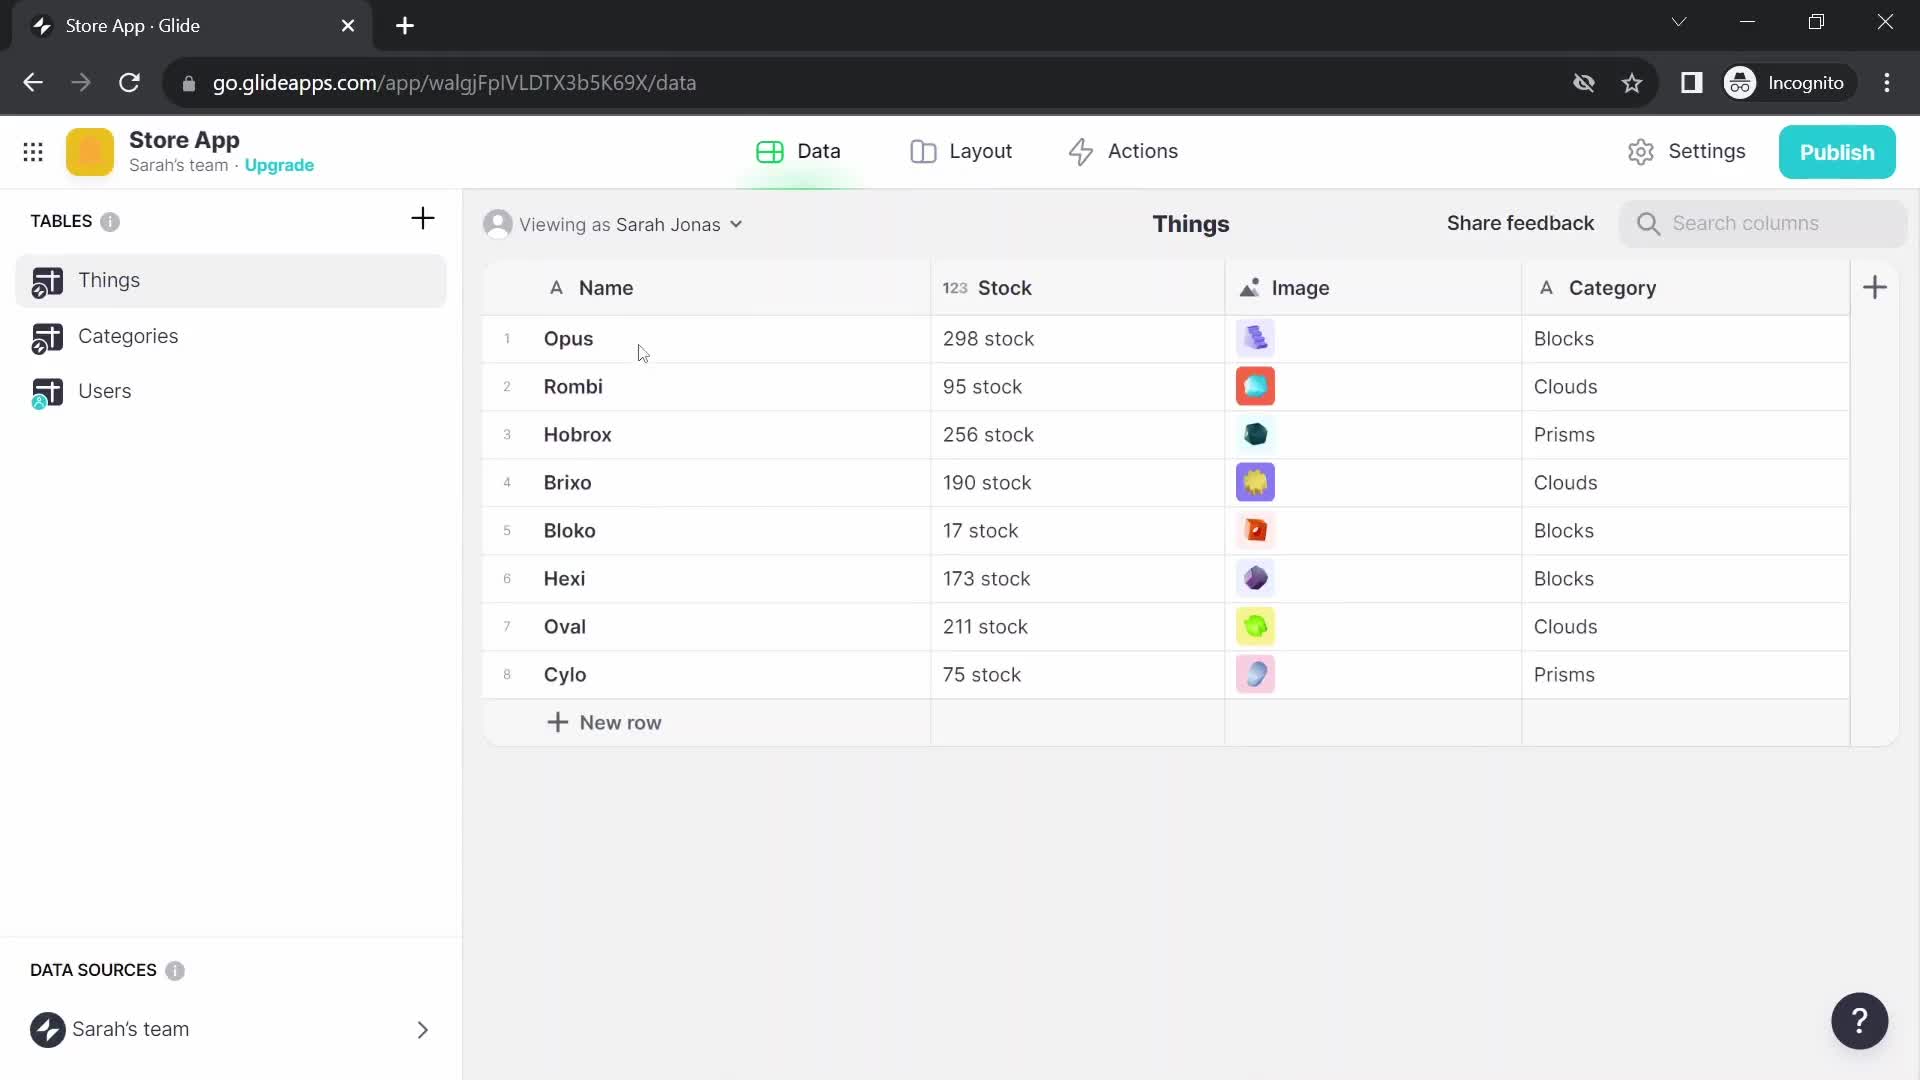Click the Things table icon

(x=46, y=280)
